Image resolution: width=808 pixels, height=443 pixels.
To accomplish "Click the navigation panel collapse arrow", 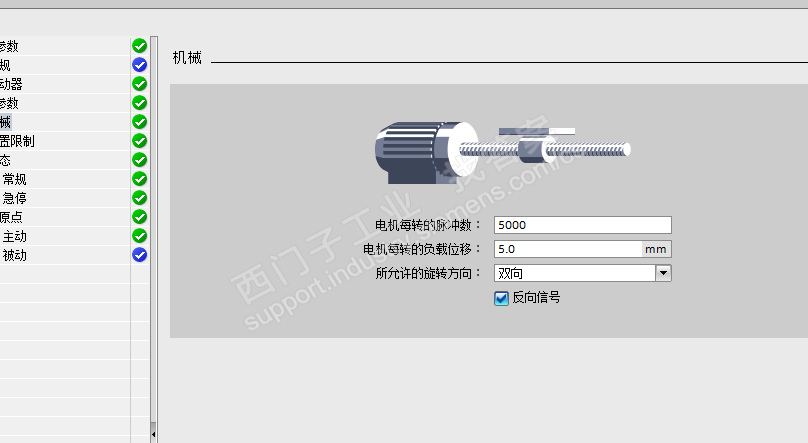I will 154,435.
